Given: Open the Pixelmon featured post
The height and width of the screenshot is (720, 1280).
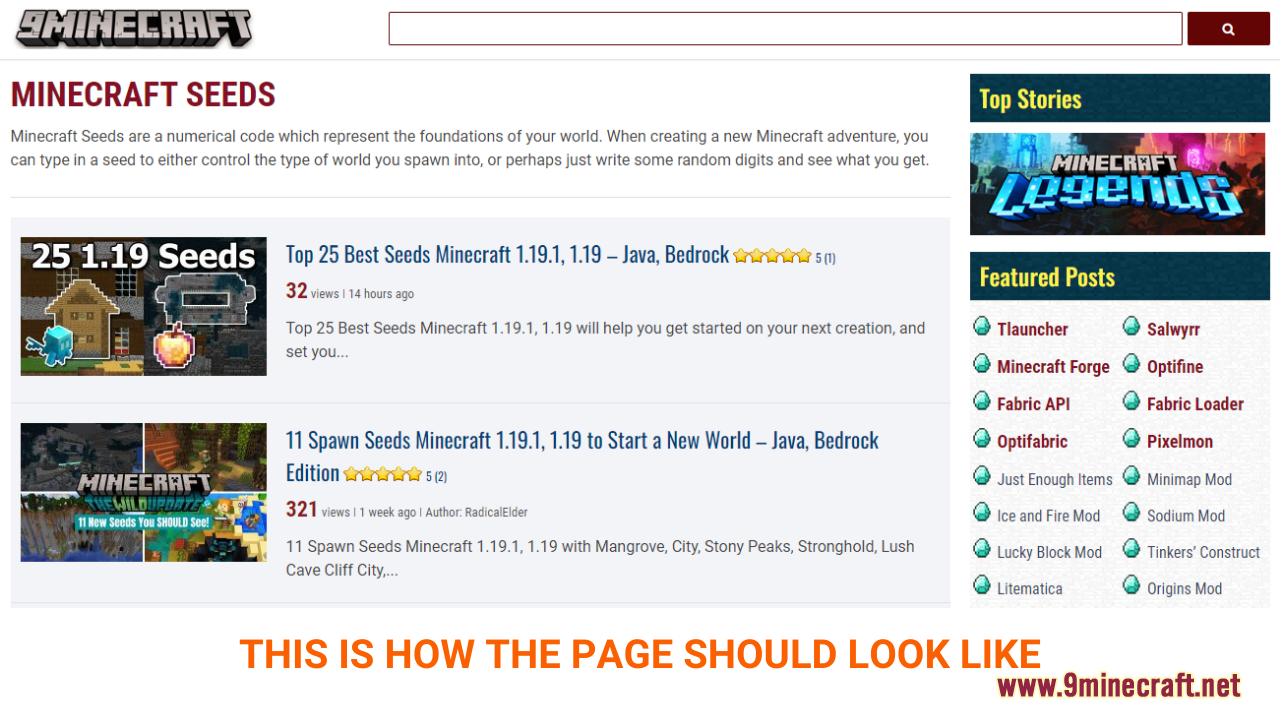Looking at the screenshot, I should (x=1180, y=442).
